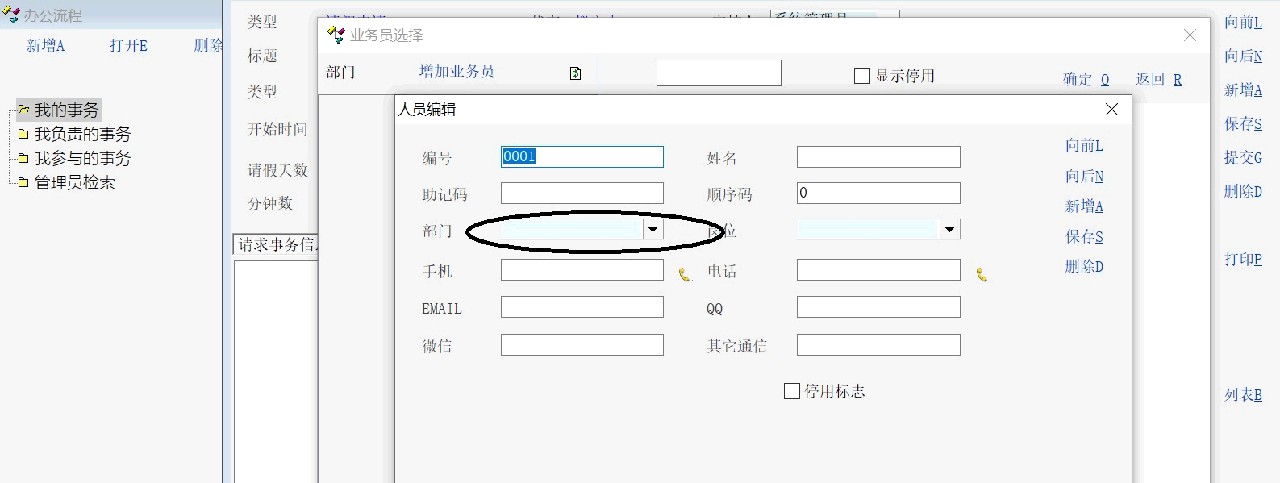Click the green refresh icon near 增加业务员
The width and height of the screenshot is (1280, 483).
click(575, 73)
